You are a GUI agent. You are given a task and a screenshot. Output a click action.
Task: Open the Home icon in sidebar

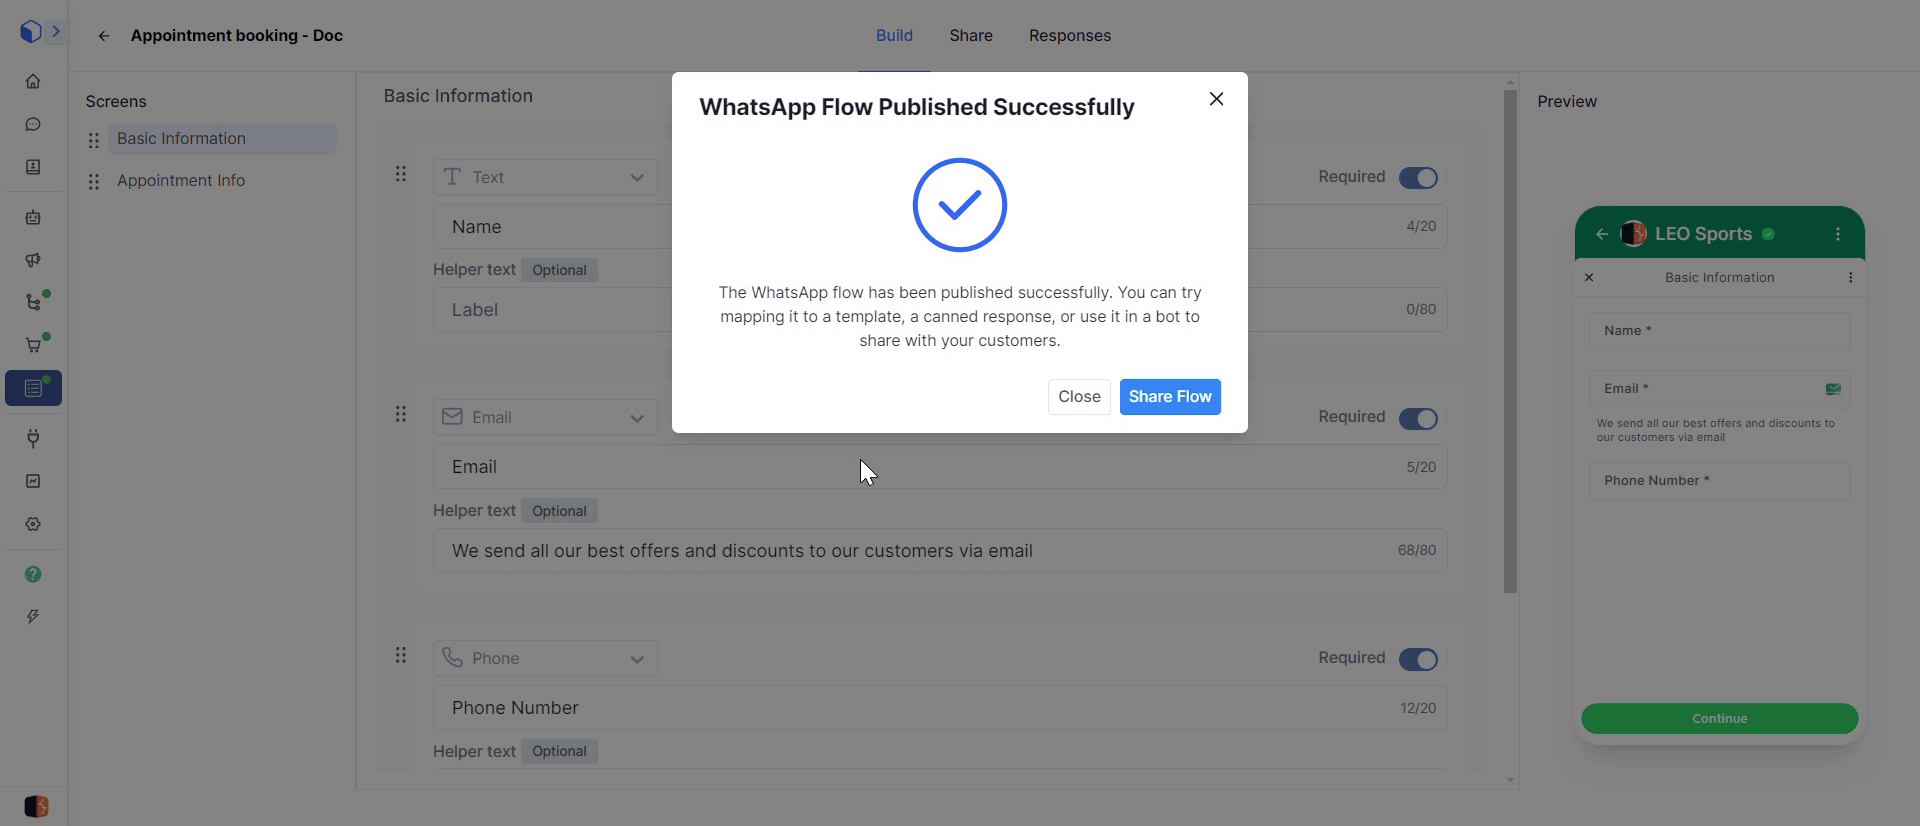click(33, 81)
